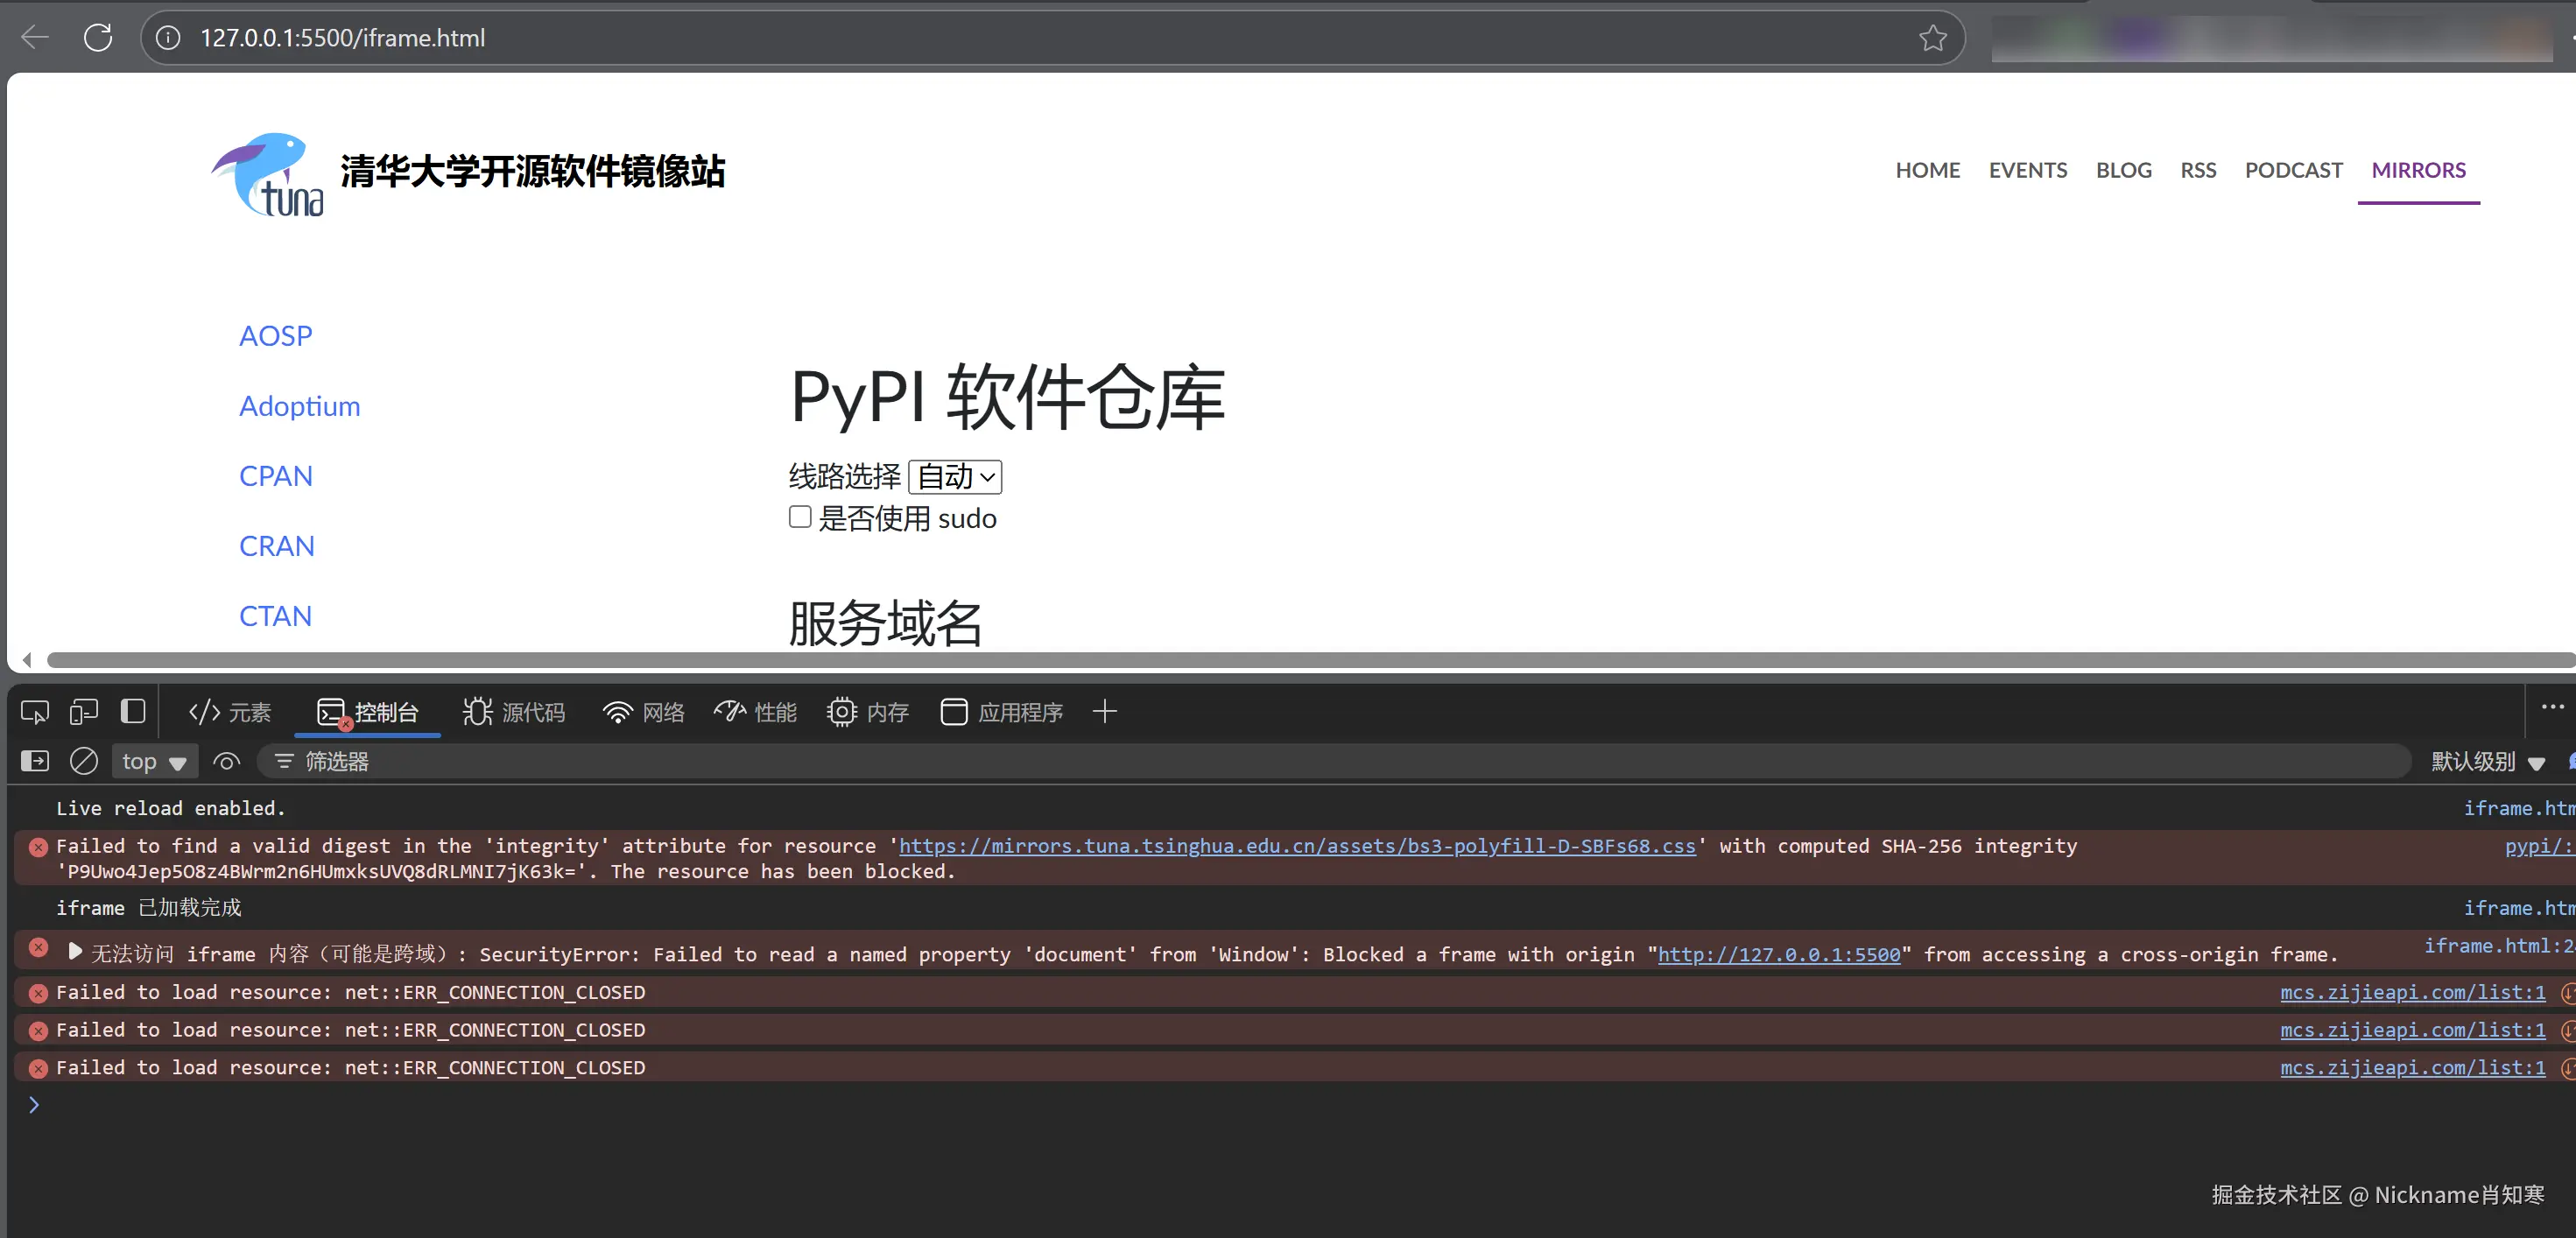Enable the 是否使用 sudo checkbox

pyautogui.click(x=799, y=516)
